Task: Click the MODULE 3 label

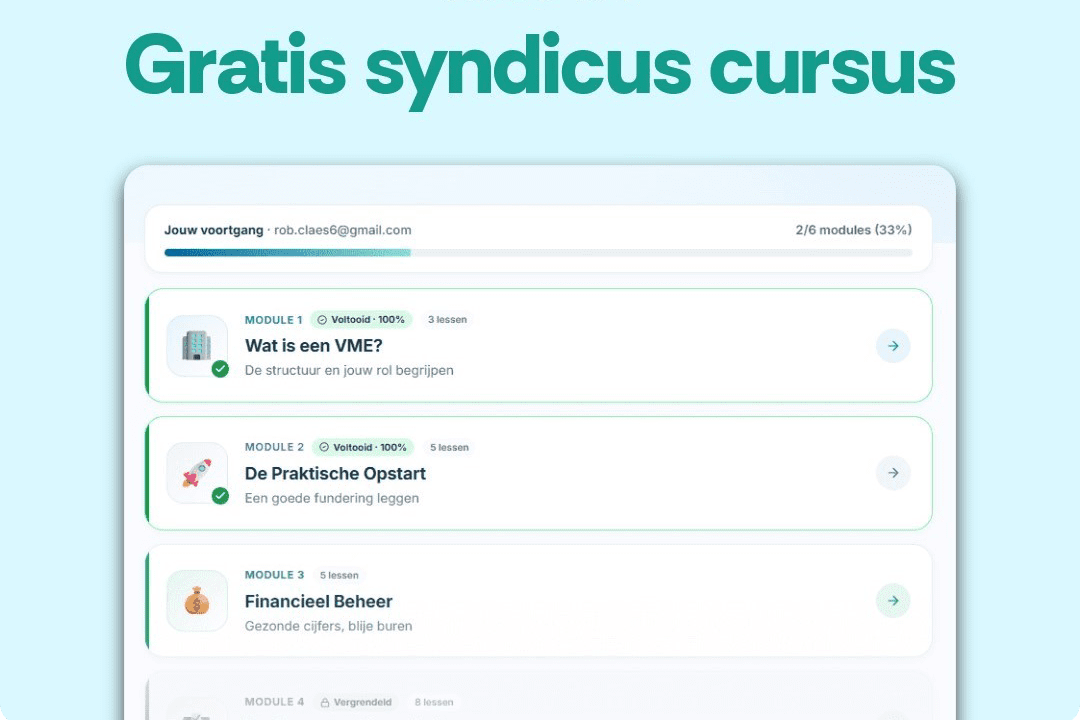Action: tap(274, 575)
